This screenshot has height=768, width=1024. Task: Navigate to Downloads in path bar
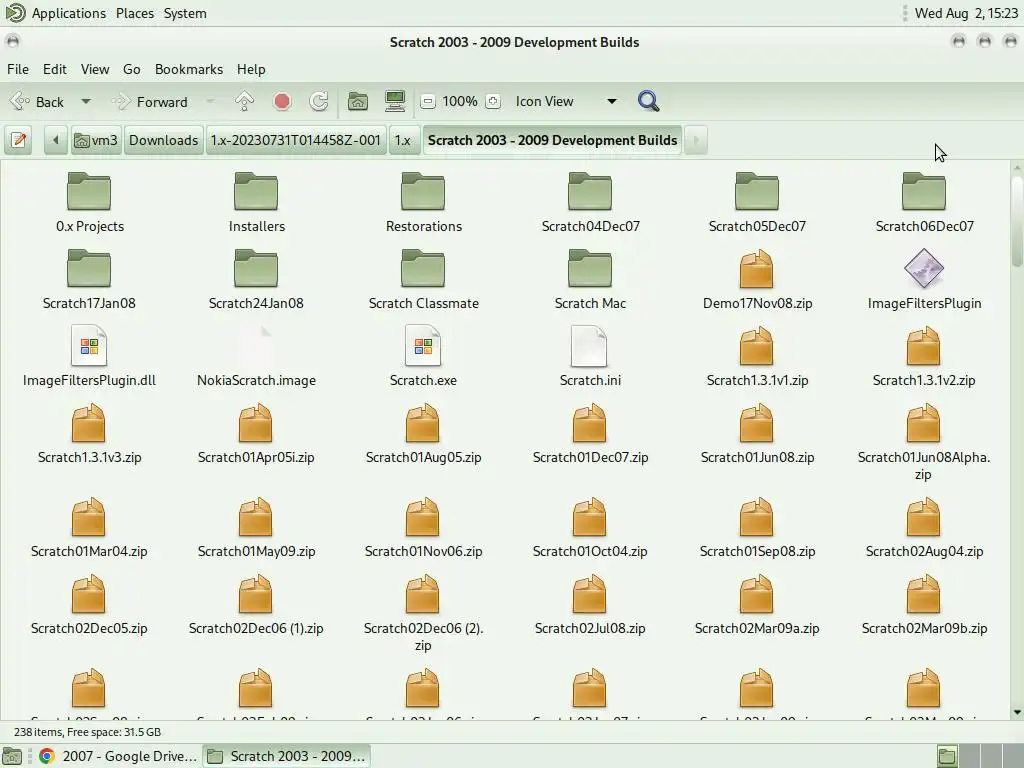(163, 140)
